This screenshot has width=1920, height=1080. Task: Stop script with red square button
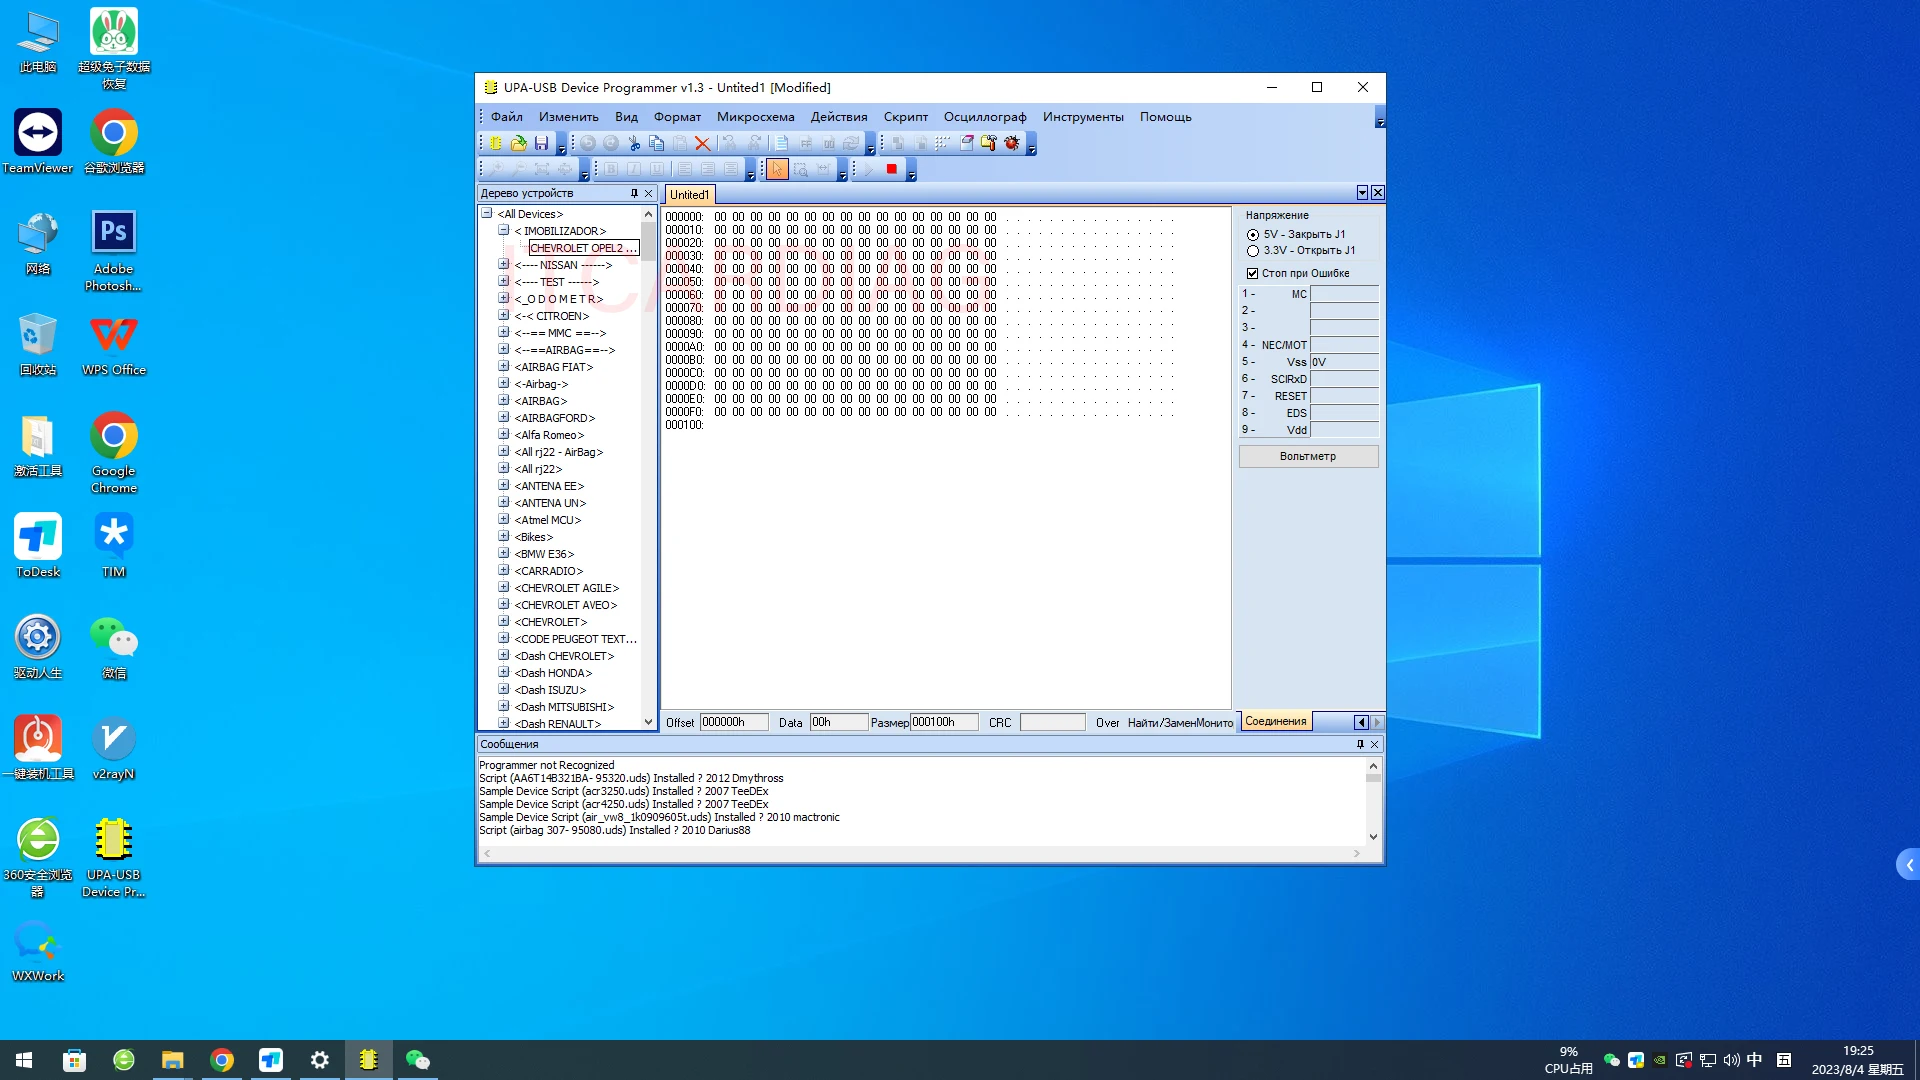891,170
